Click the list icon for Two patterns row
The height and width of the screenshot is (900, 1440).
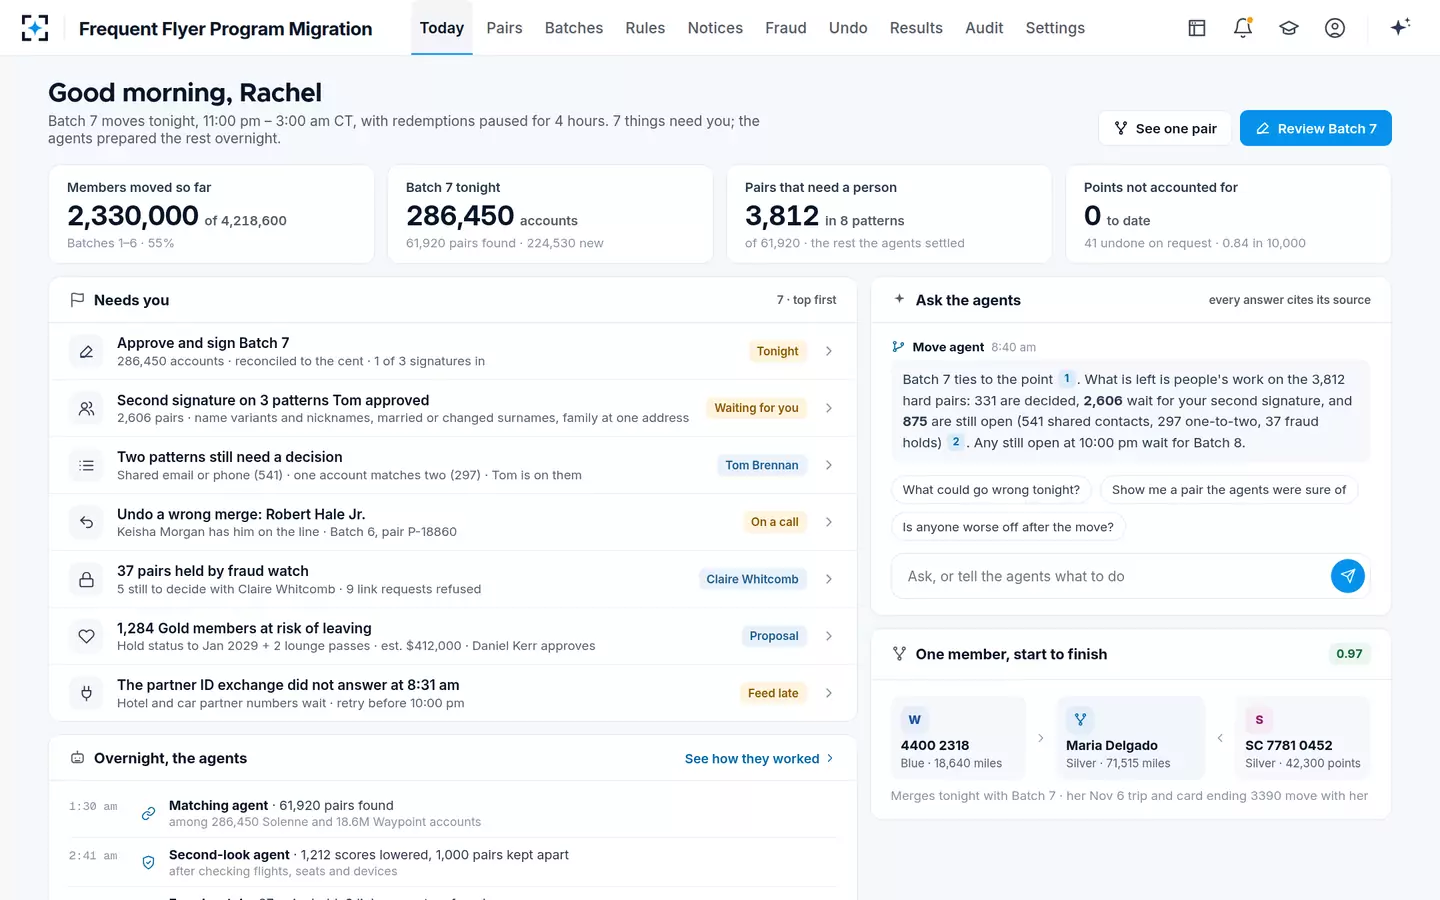(x=87, y=466)
